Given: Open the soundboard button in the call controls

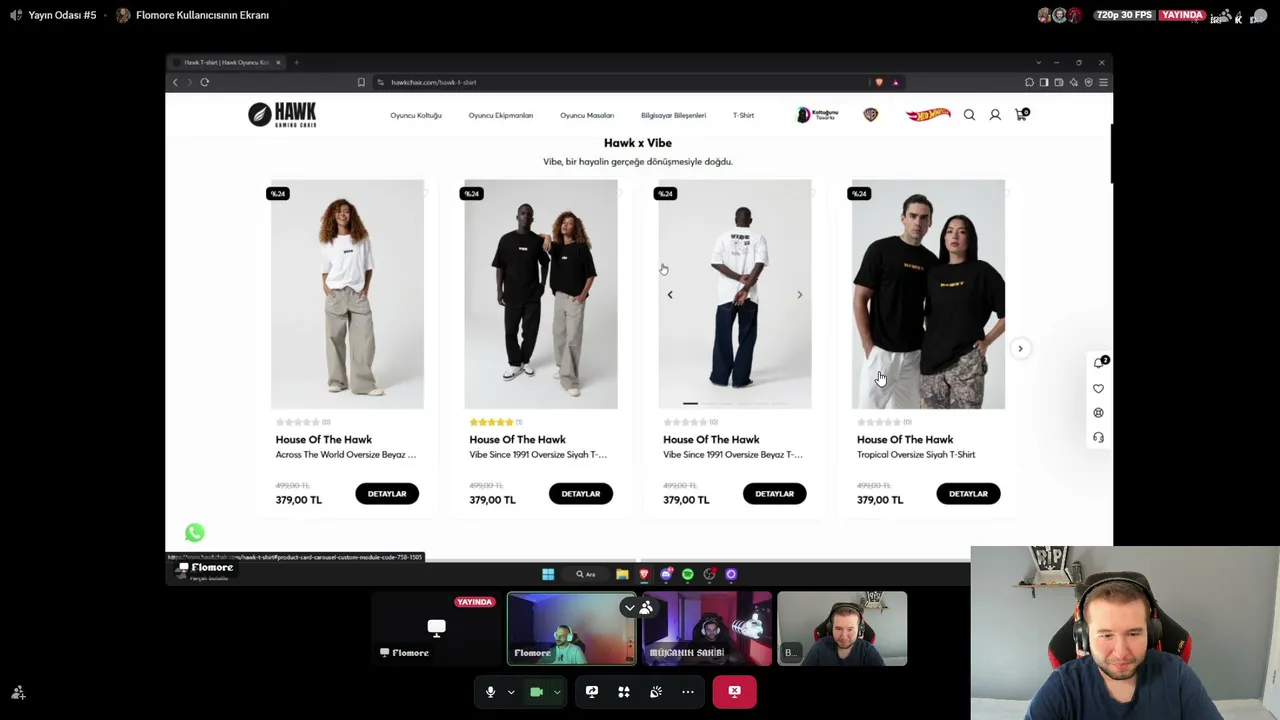Looking at the screenshot, I should pyautogui.click(x=656, y=691).
